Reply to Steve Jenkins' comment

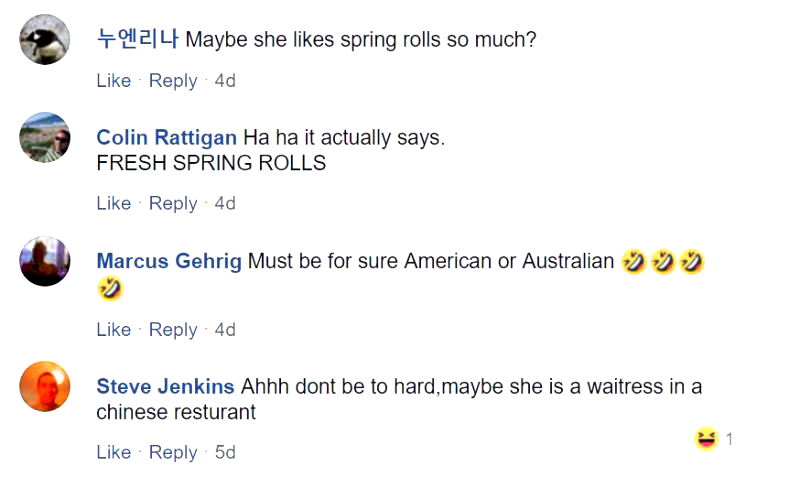click(173, 452)
